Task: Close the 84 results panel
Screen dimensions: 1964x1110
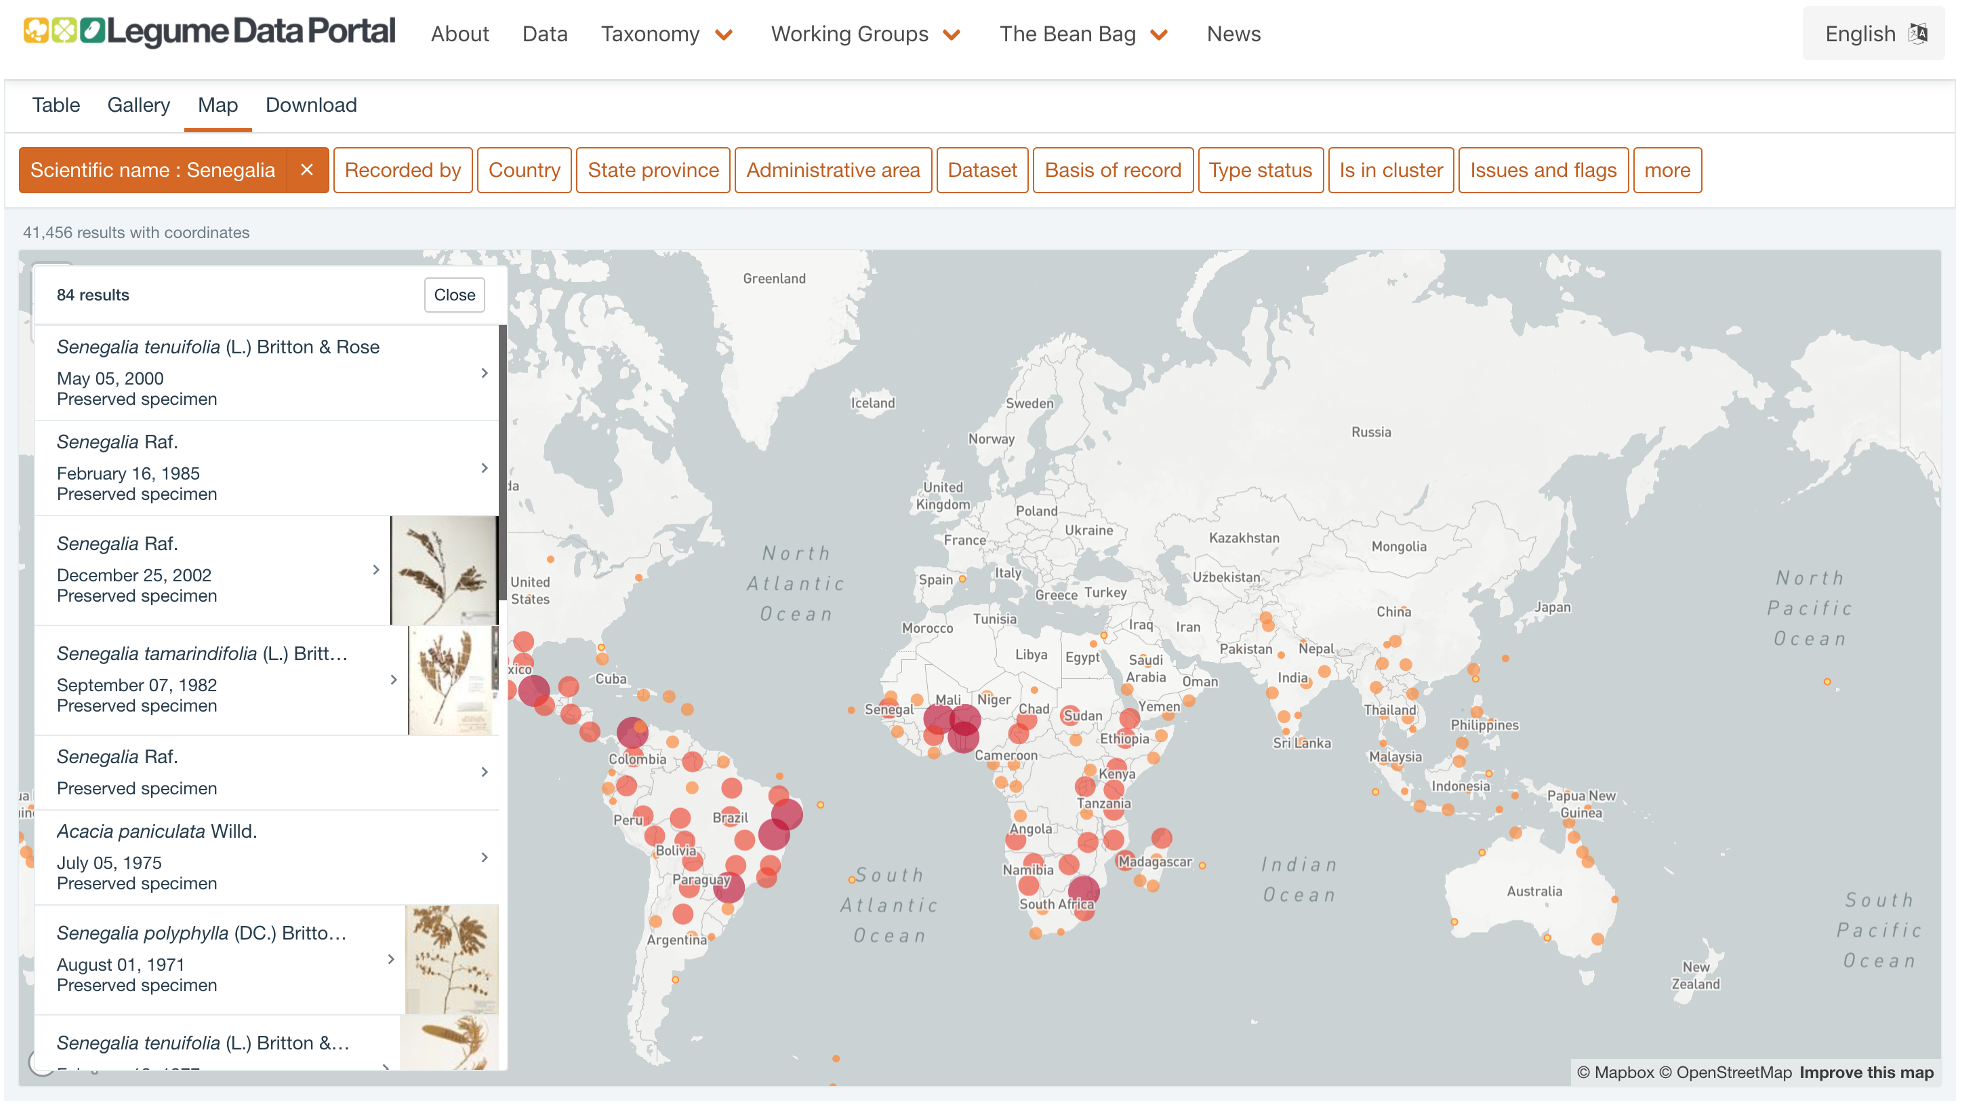Action: pyautogui.click(x=454, y=295)
